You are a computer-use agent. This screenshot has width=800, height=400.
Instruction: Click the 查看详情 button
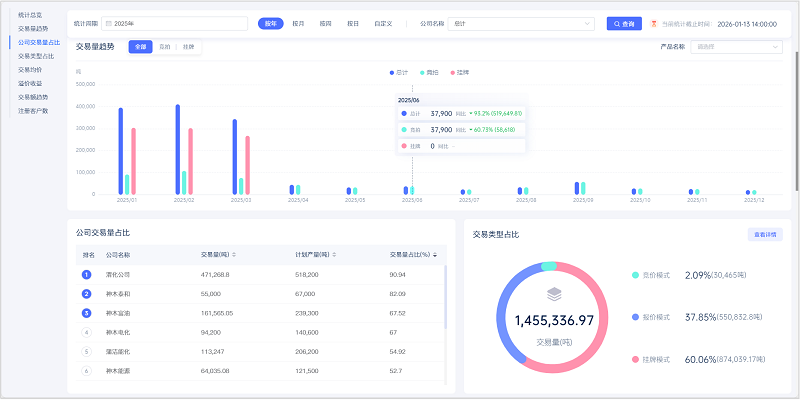point(765,234)
